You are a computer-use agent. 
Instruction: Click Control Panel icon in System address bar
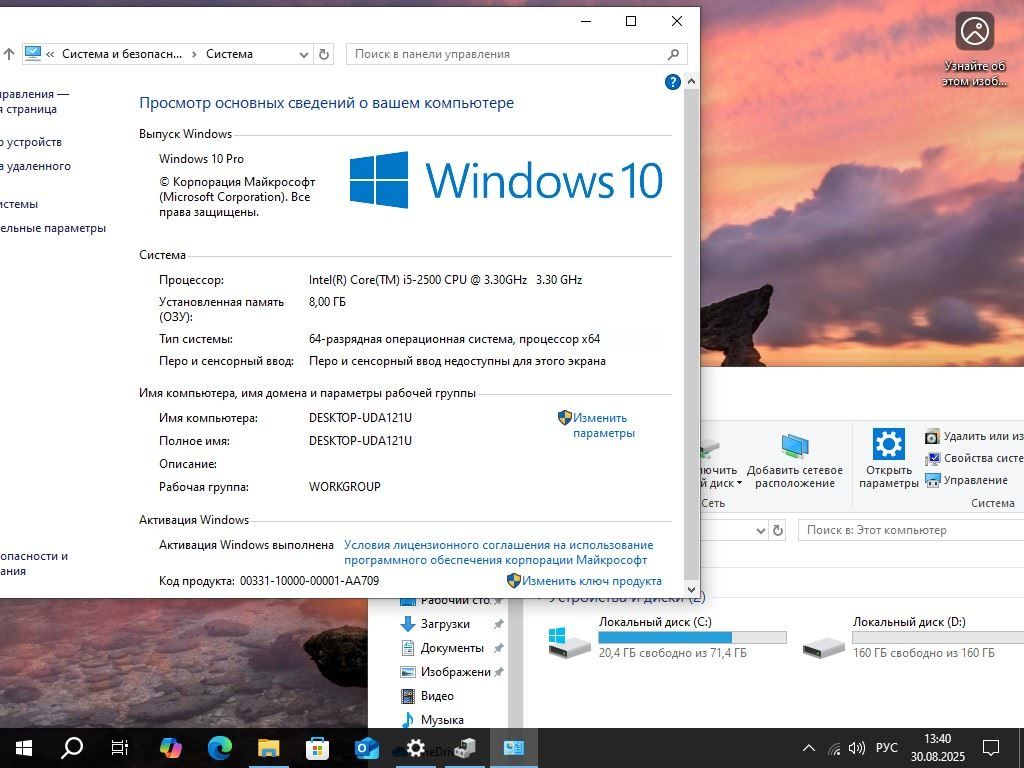[x=32, y=54]
